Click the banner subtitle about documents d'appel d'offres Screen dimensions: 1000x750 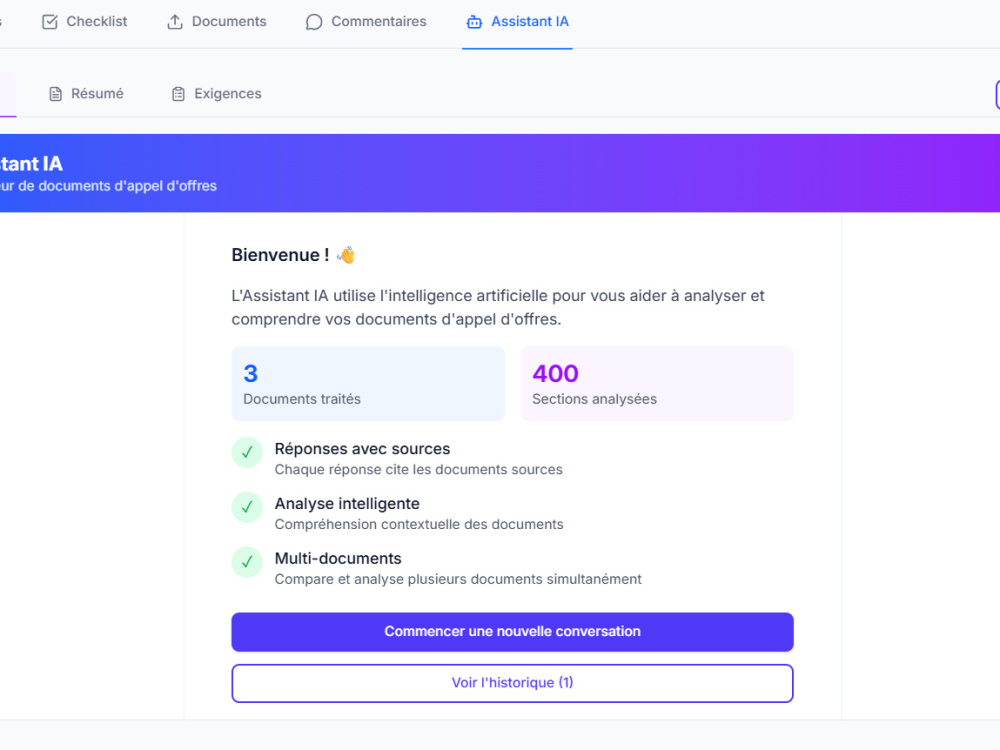pyautogui.click(x=108, y=186)
